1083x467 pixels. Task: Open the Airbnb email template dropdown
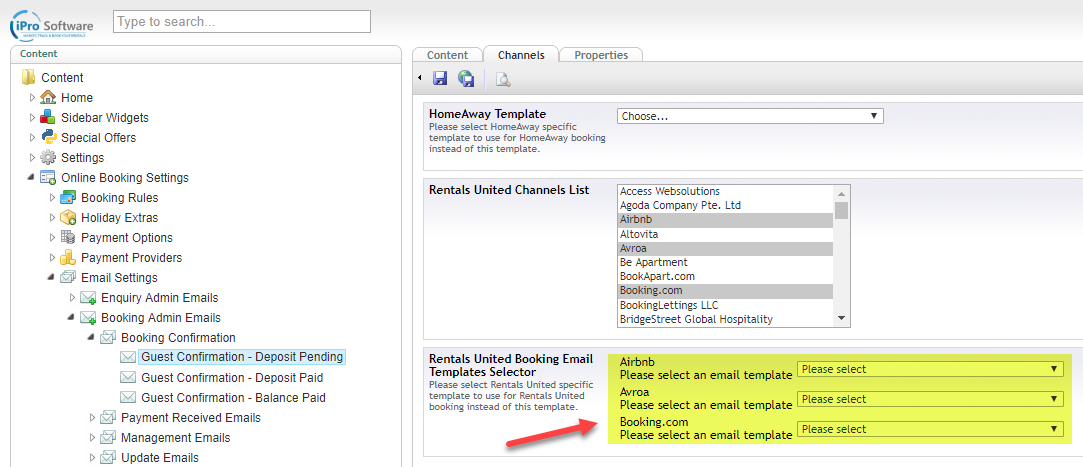click(930, 369)
